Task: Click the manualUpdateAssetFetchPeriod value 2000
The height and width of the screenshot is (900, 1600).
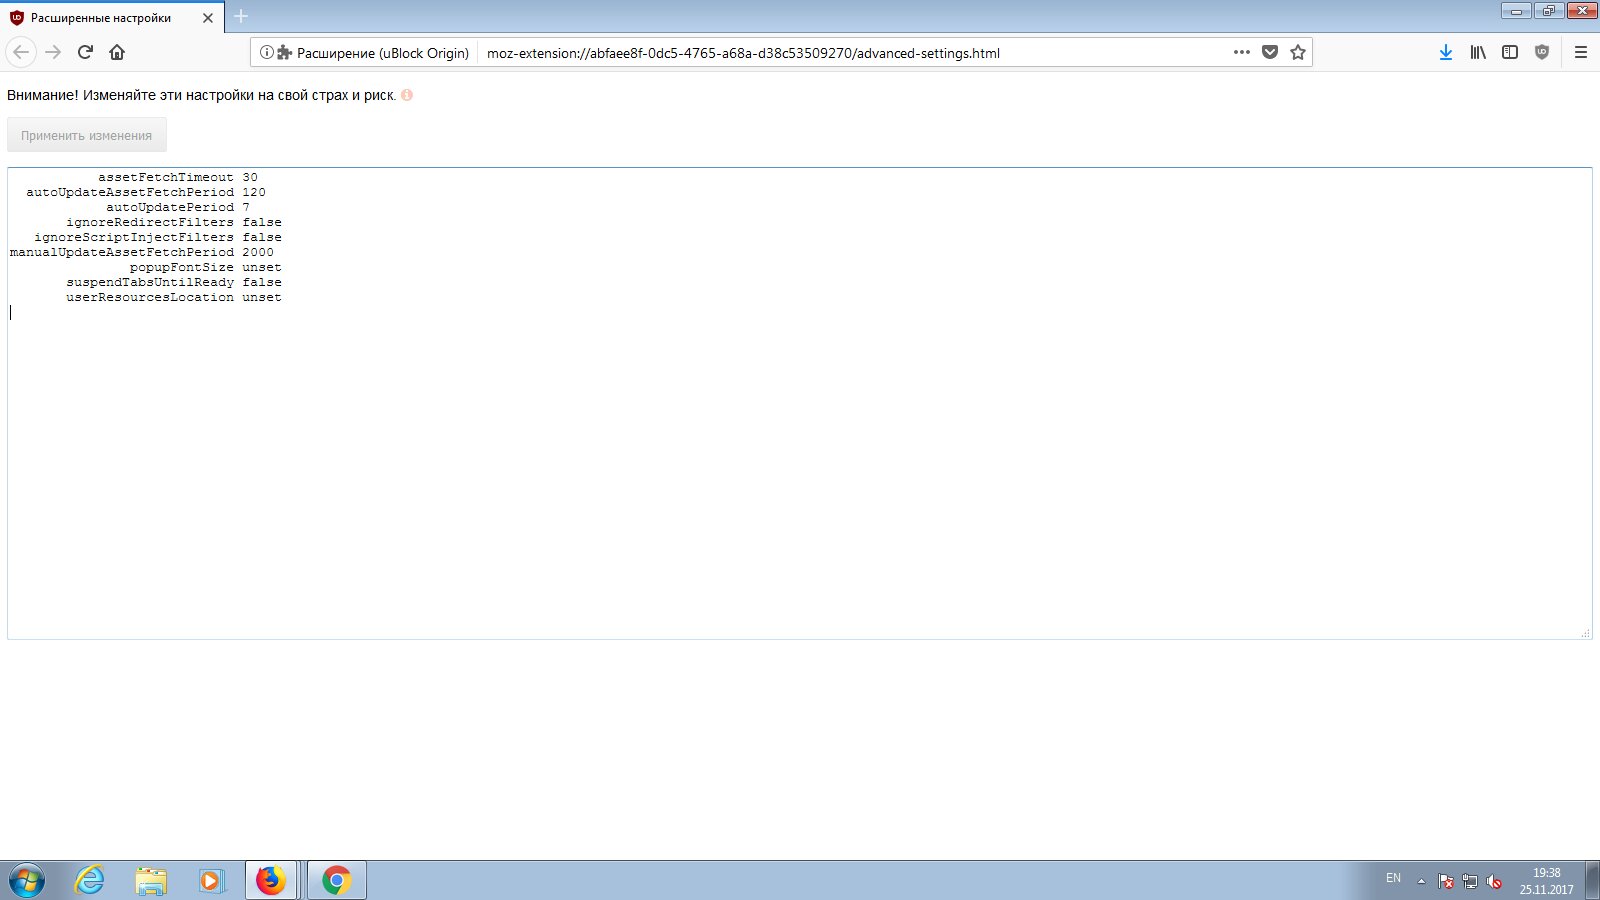Action: [258, 252]
